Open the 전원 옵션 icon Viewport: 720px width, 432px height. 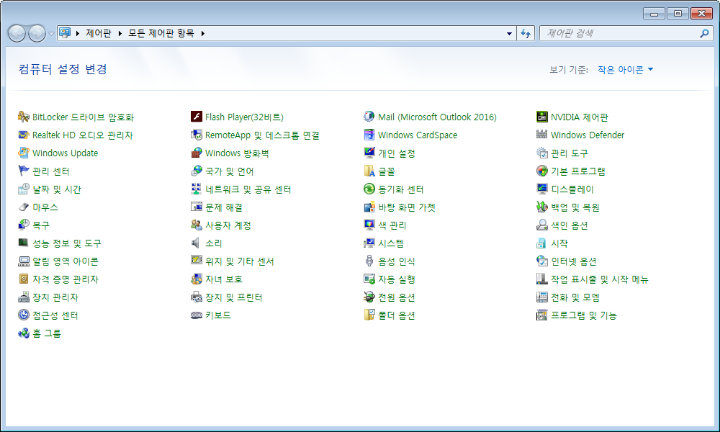coord(369,297)
